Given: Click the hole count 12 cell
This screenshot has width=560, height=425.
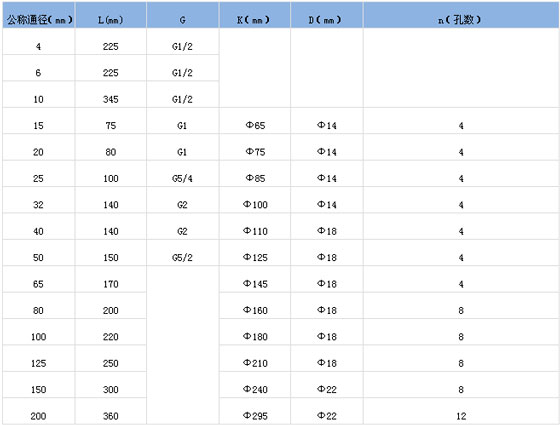Looking at the screenshot, I should coord(461,416).
